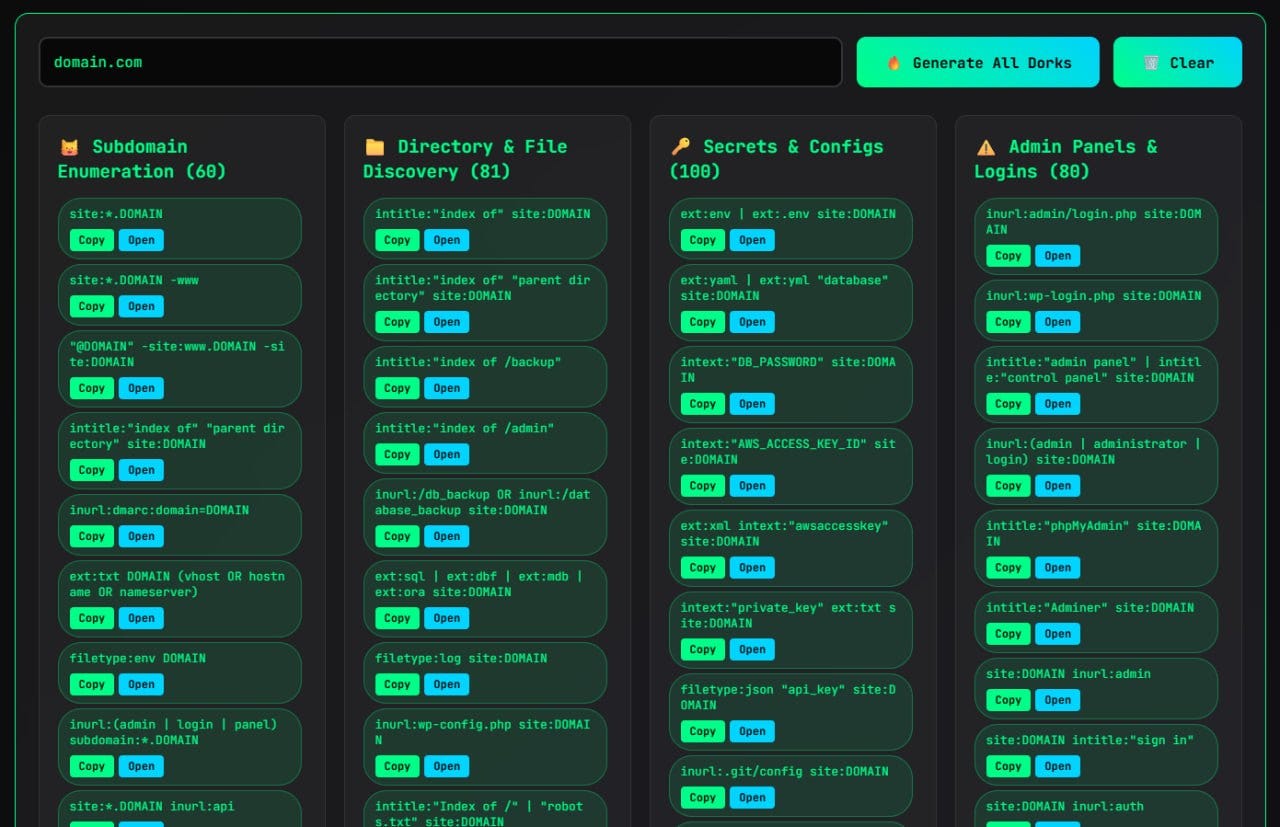The height and width of the screenshot is (827, 1280).
Task: Copy the ext:sql | ext:dbf dork
Action: pos(397,618)
